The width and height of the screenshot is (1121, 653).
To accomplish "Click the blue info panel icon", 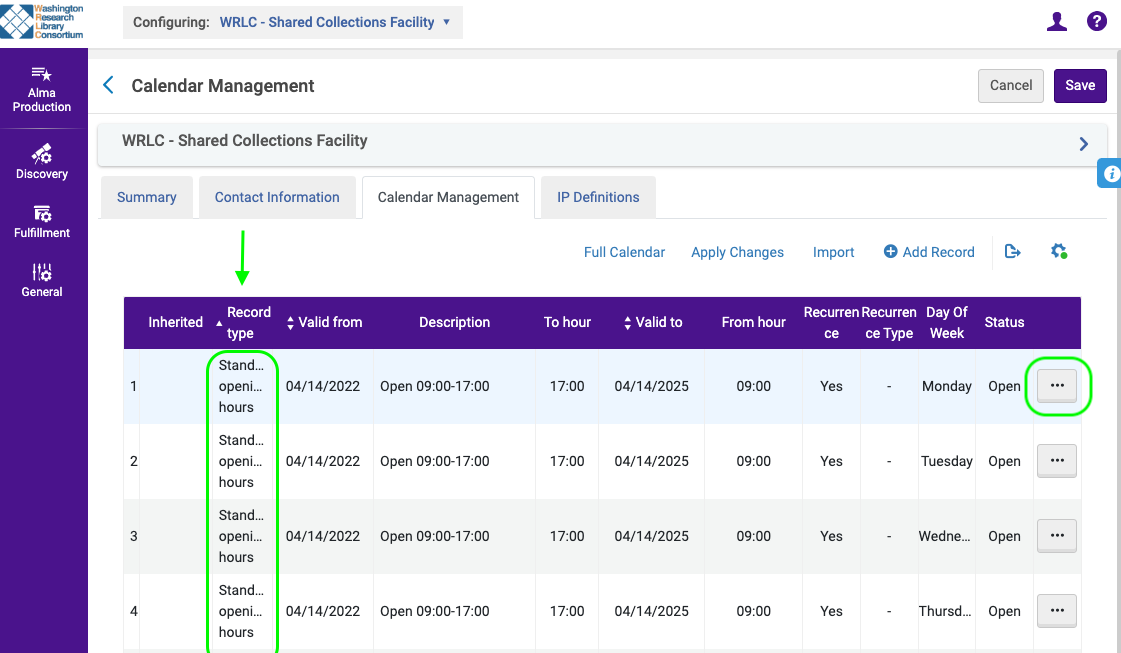I will (1110, 173).
